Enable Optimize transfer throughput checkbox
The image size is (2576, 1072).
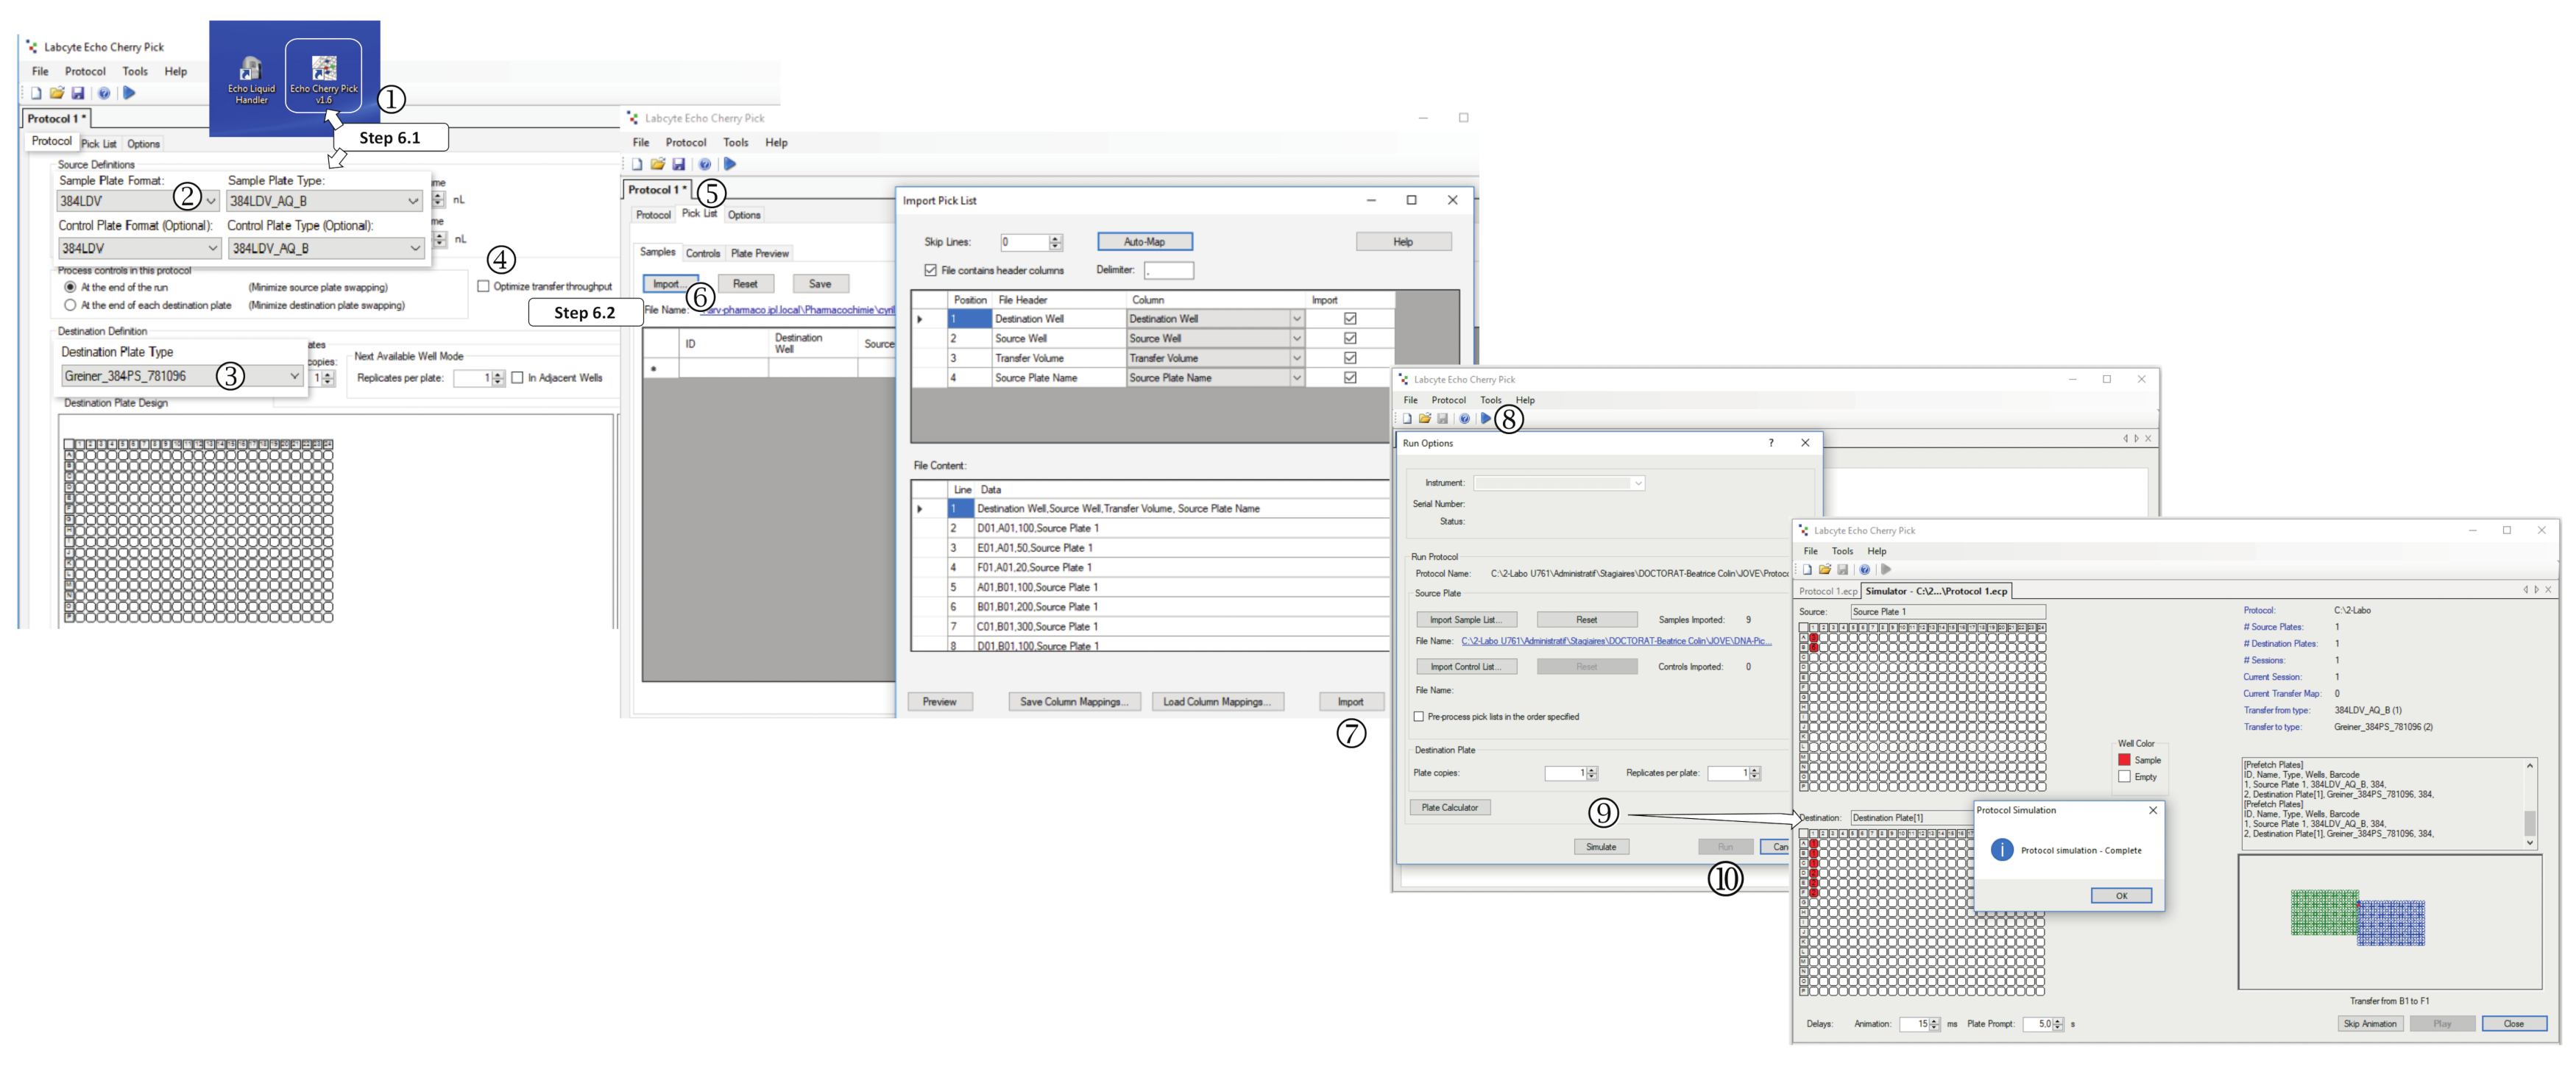pyautogui.click(x=484, y=286)
